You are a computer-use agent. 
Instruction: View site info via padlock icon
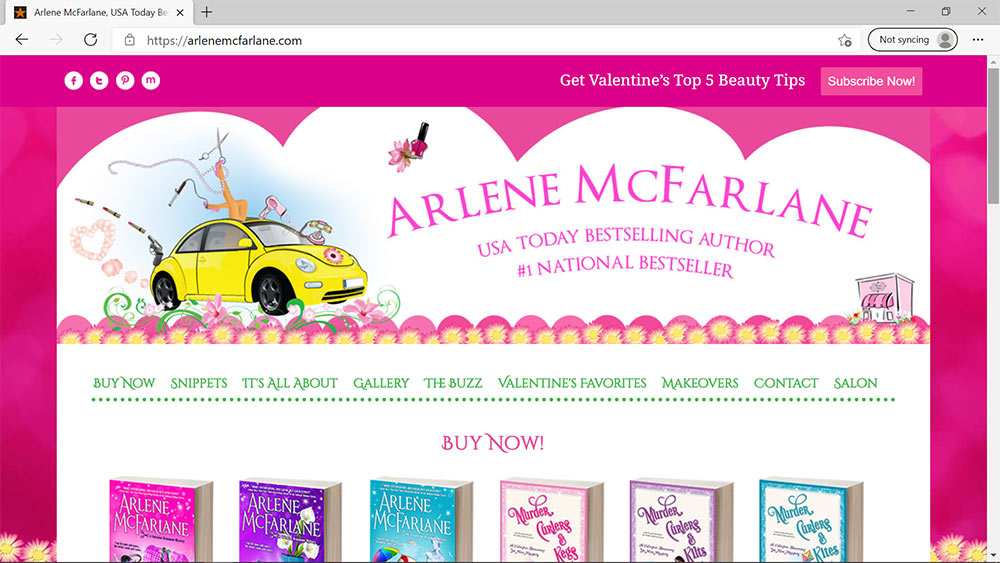click(x=129, y=40)
